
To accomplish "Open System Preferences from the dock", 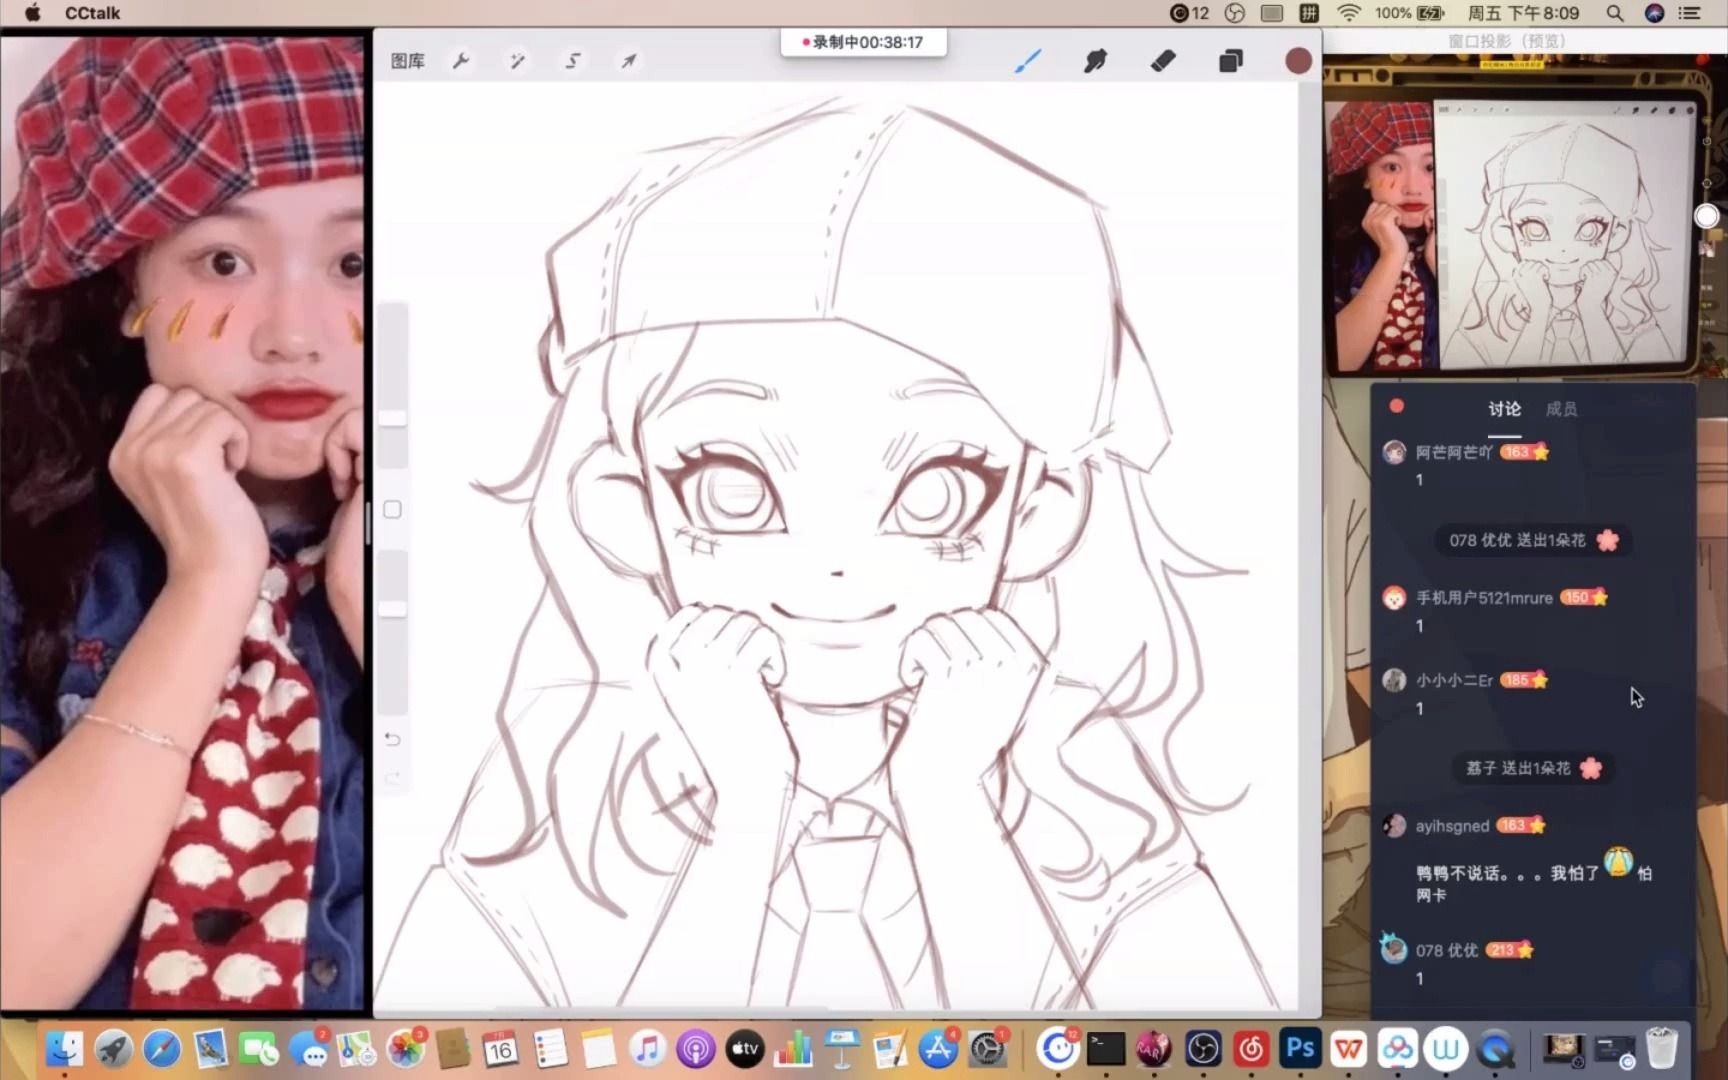I will coord(987,1049).
